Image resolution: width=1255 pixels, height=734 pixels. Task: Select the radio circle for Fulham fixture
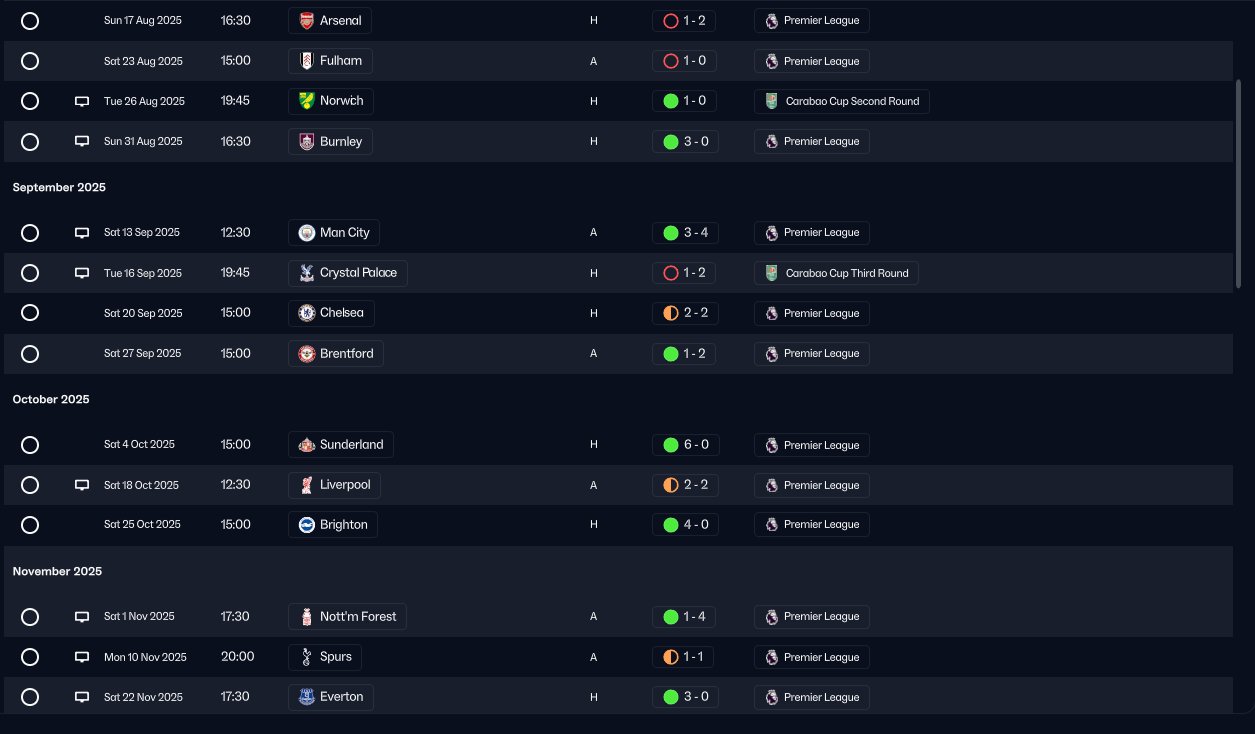tap(30, 61)
